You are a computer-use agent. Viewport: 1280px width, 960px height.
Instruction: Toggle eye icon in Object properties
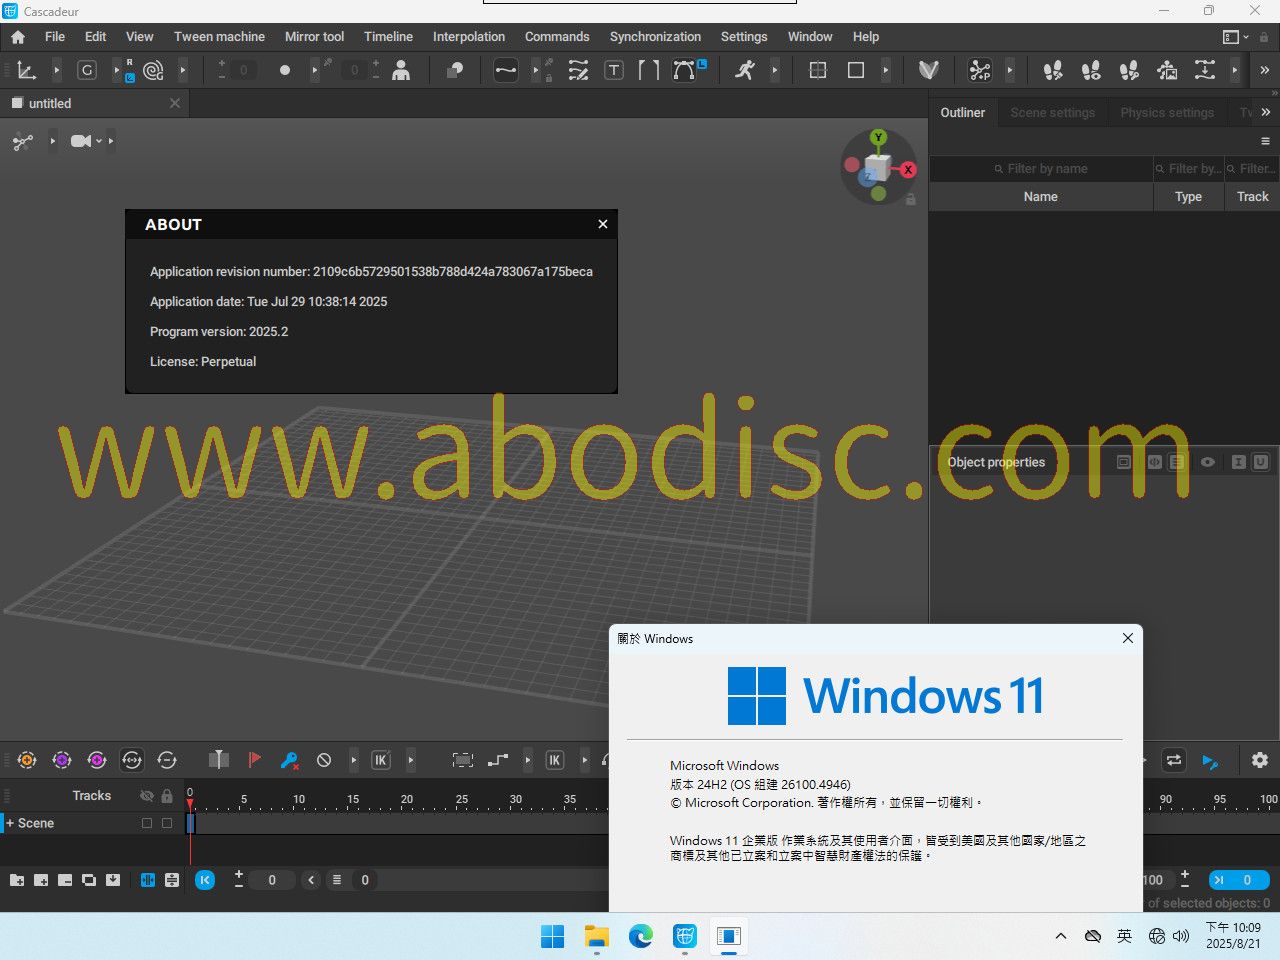point(1208,462)
